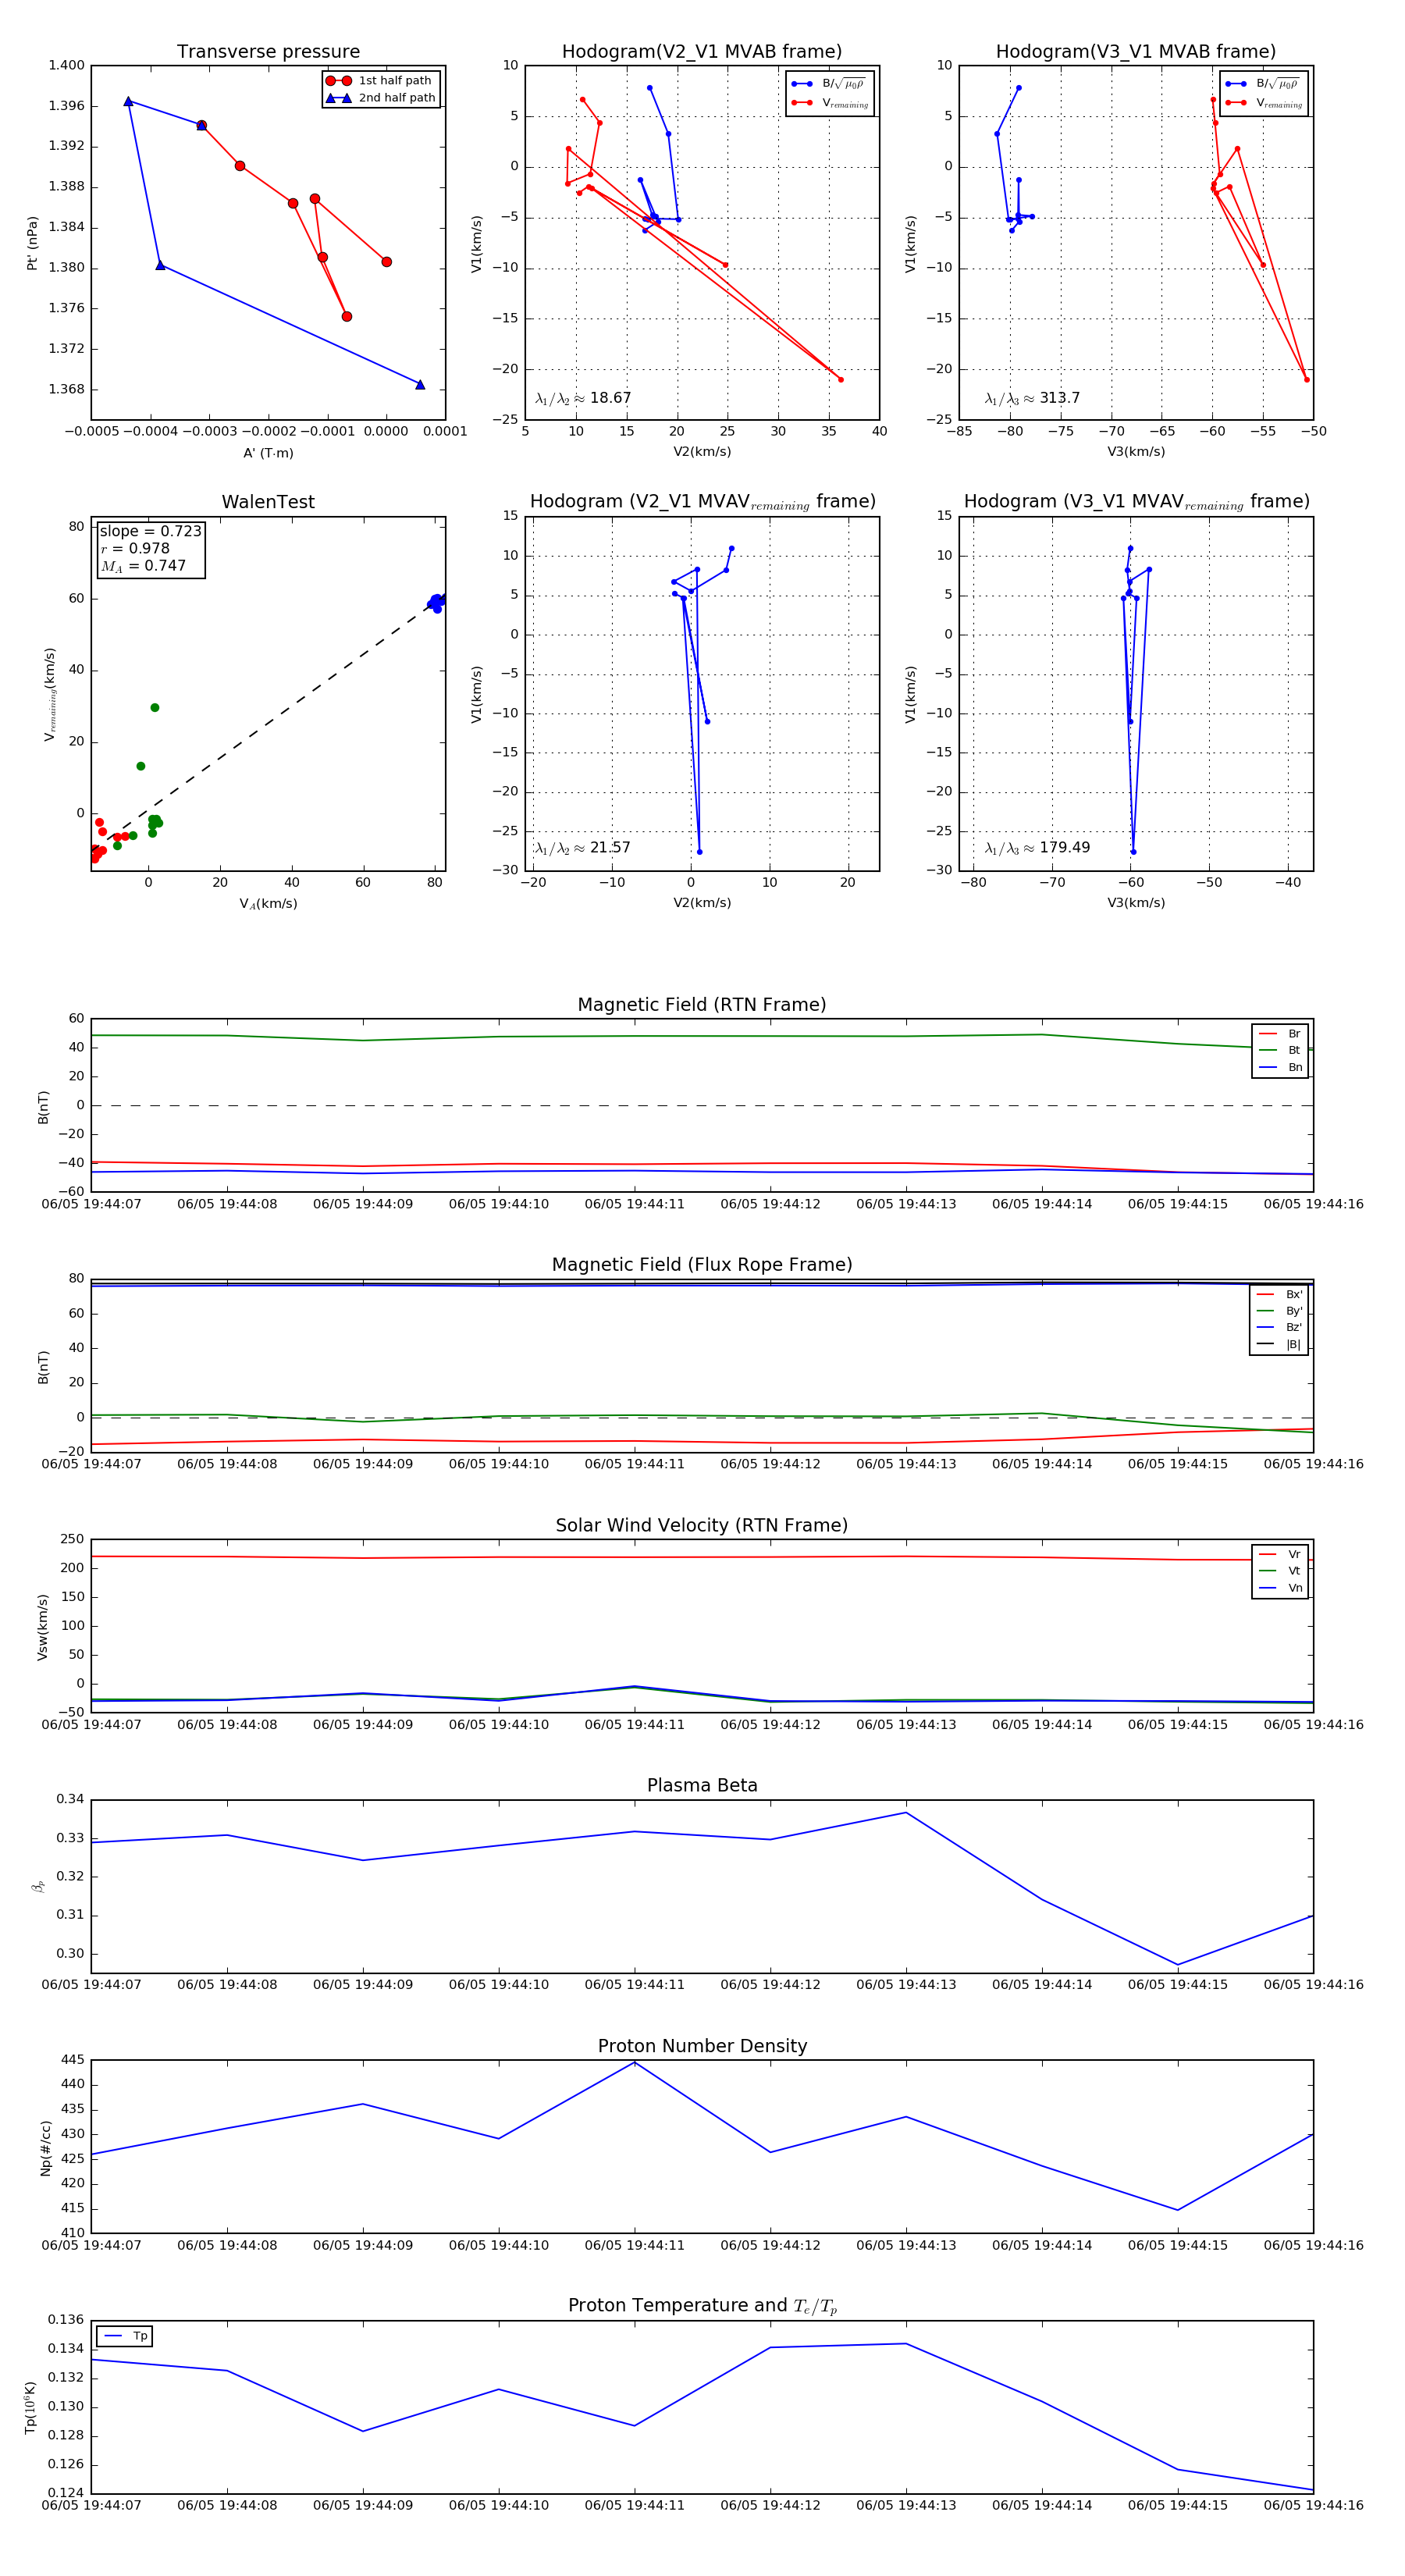Image resolution: width=1405 pixels, height=2576 pixels.
Task: Select the Bn legend entry
Action: pyautogui.click(x=1280, y=1067)
